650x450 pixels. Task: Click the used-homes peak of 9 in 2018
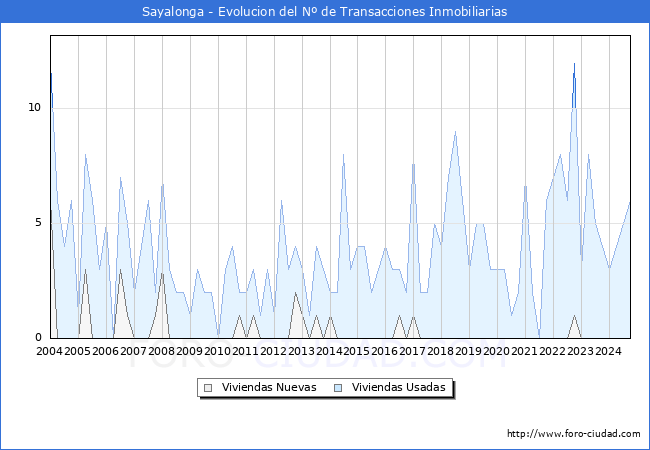[456, 132]
